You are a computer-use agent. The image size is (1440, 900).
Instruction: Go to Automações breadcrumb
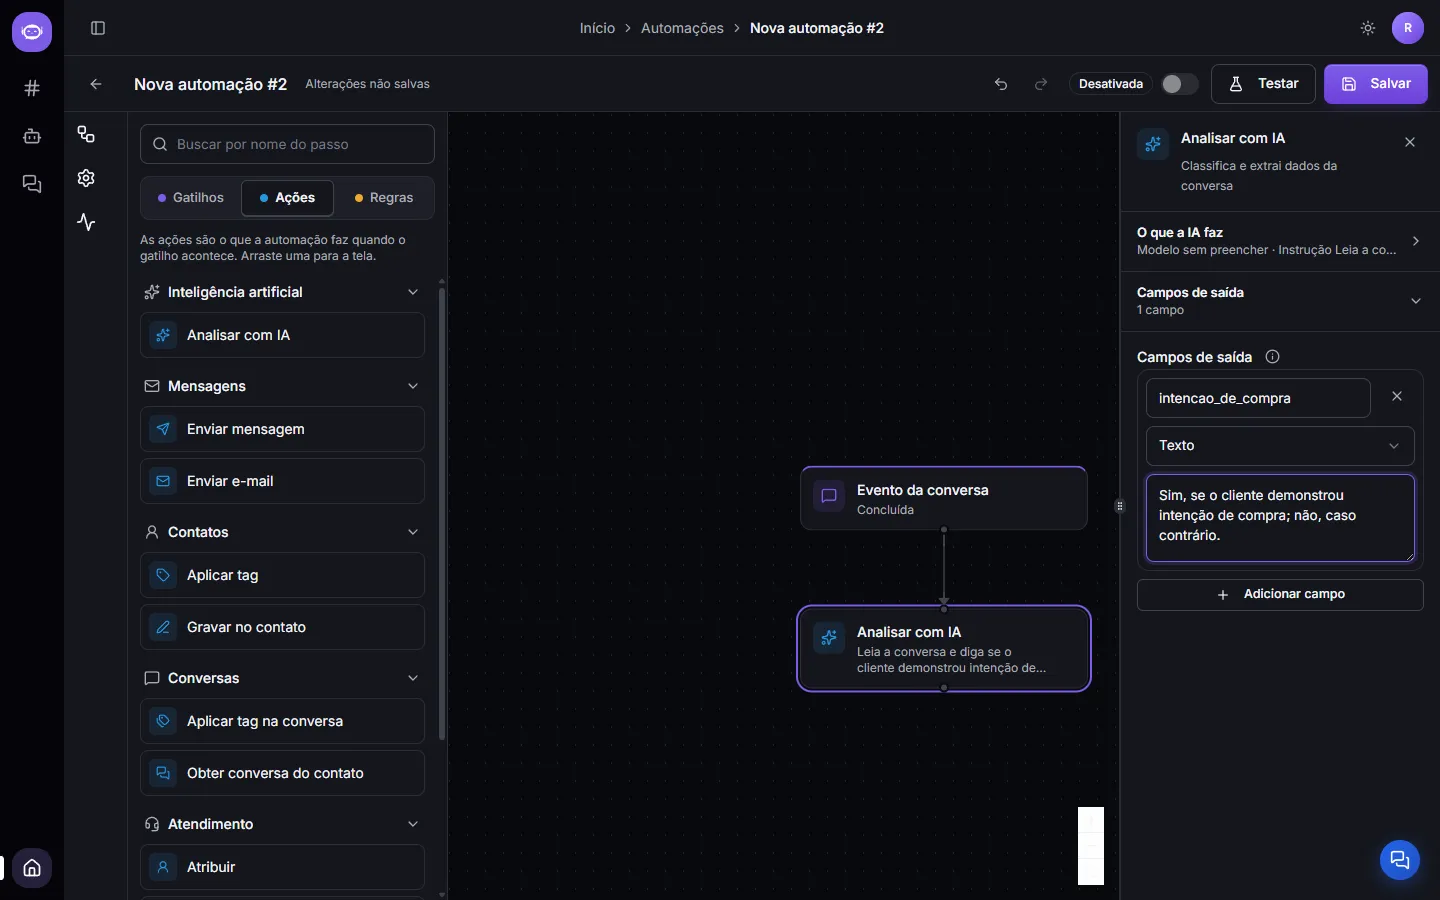[682, 28]
